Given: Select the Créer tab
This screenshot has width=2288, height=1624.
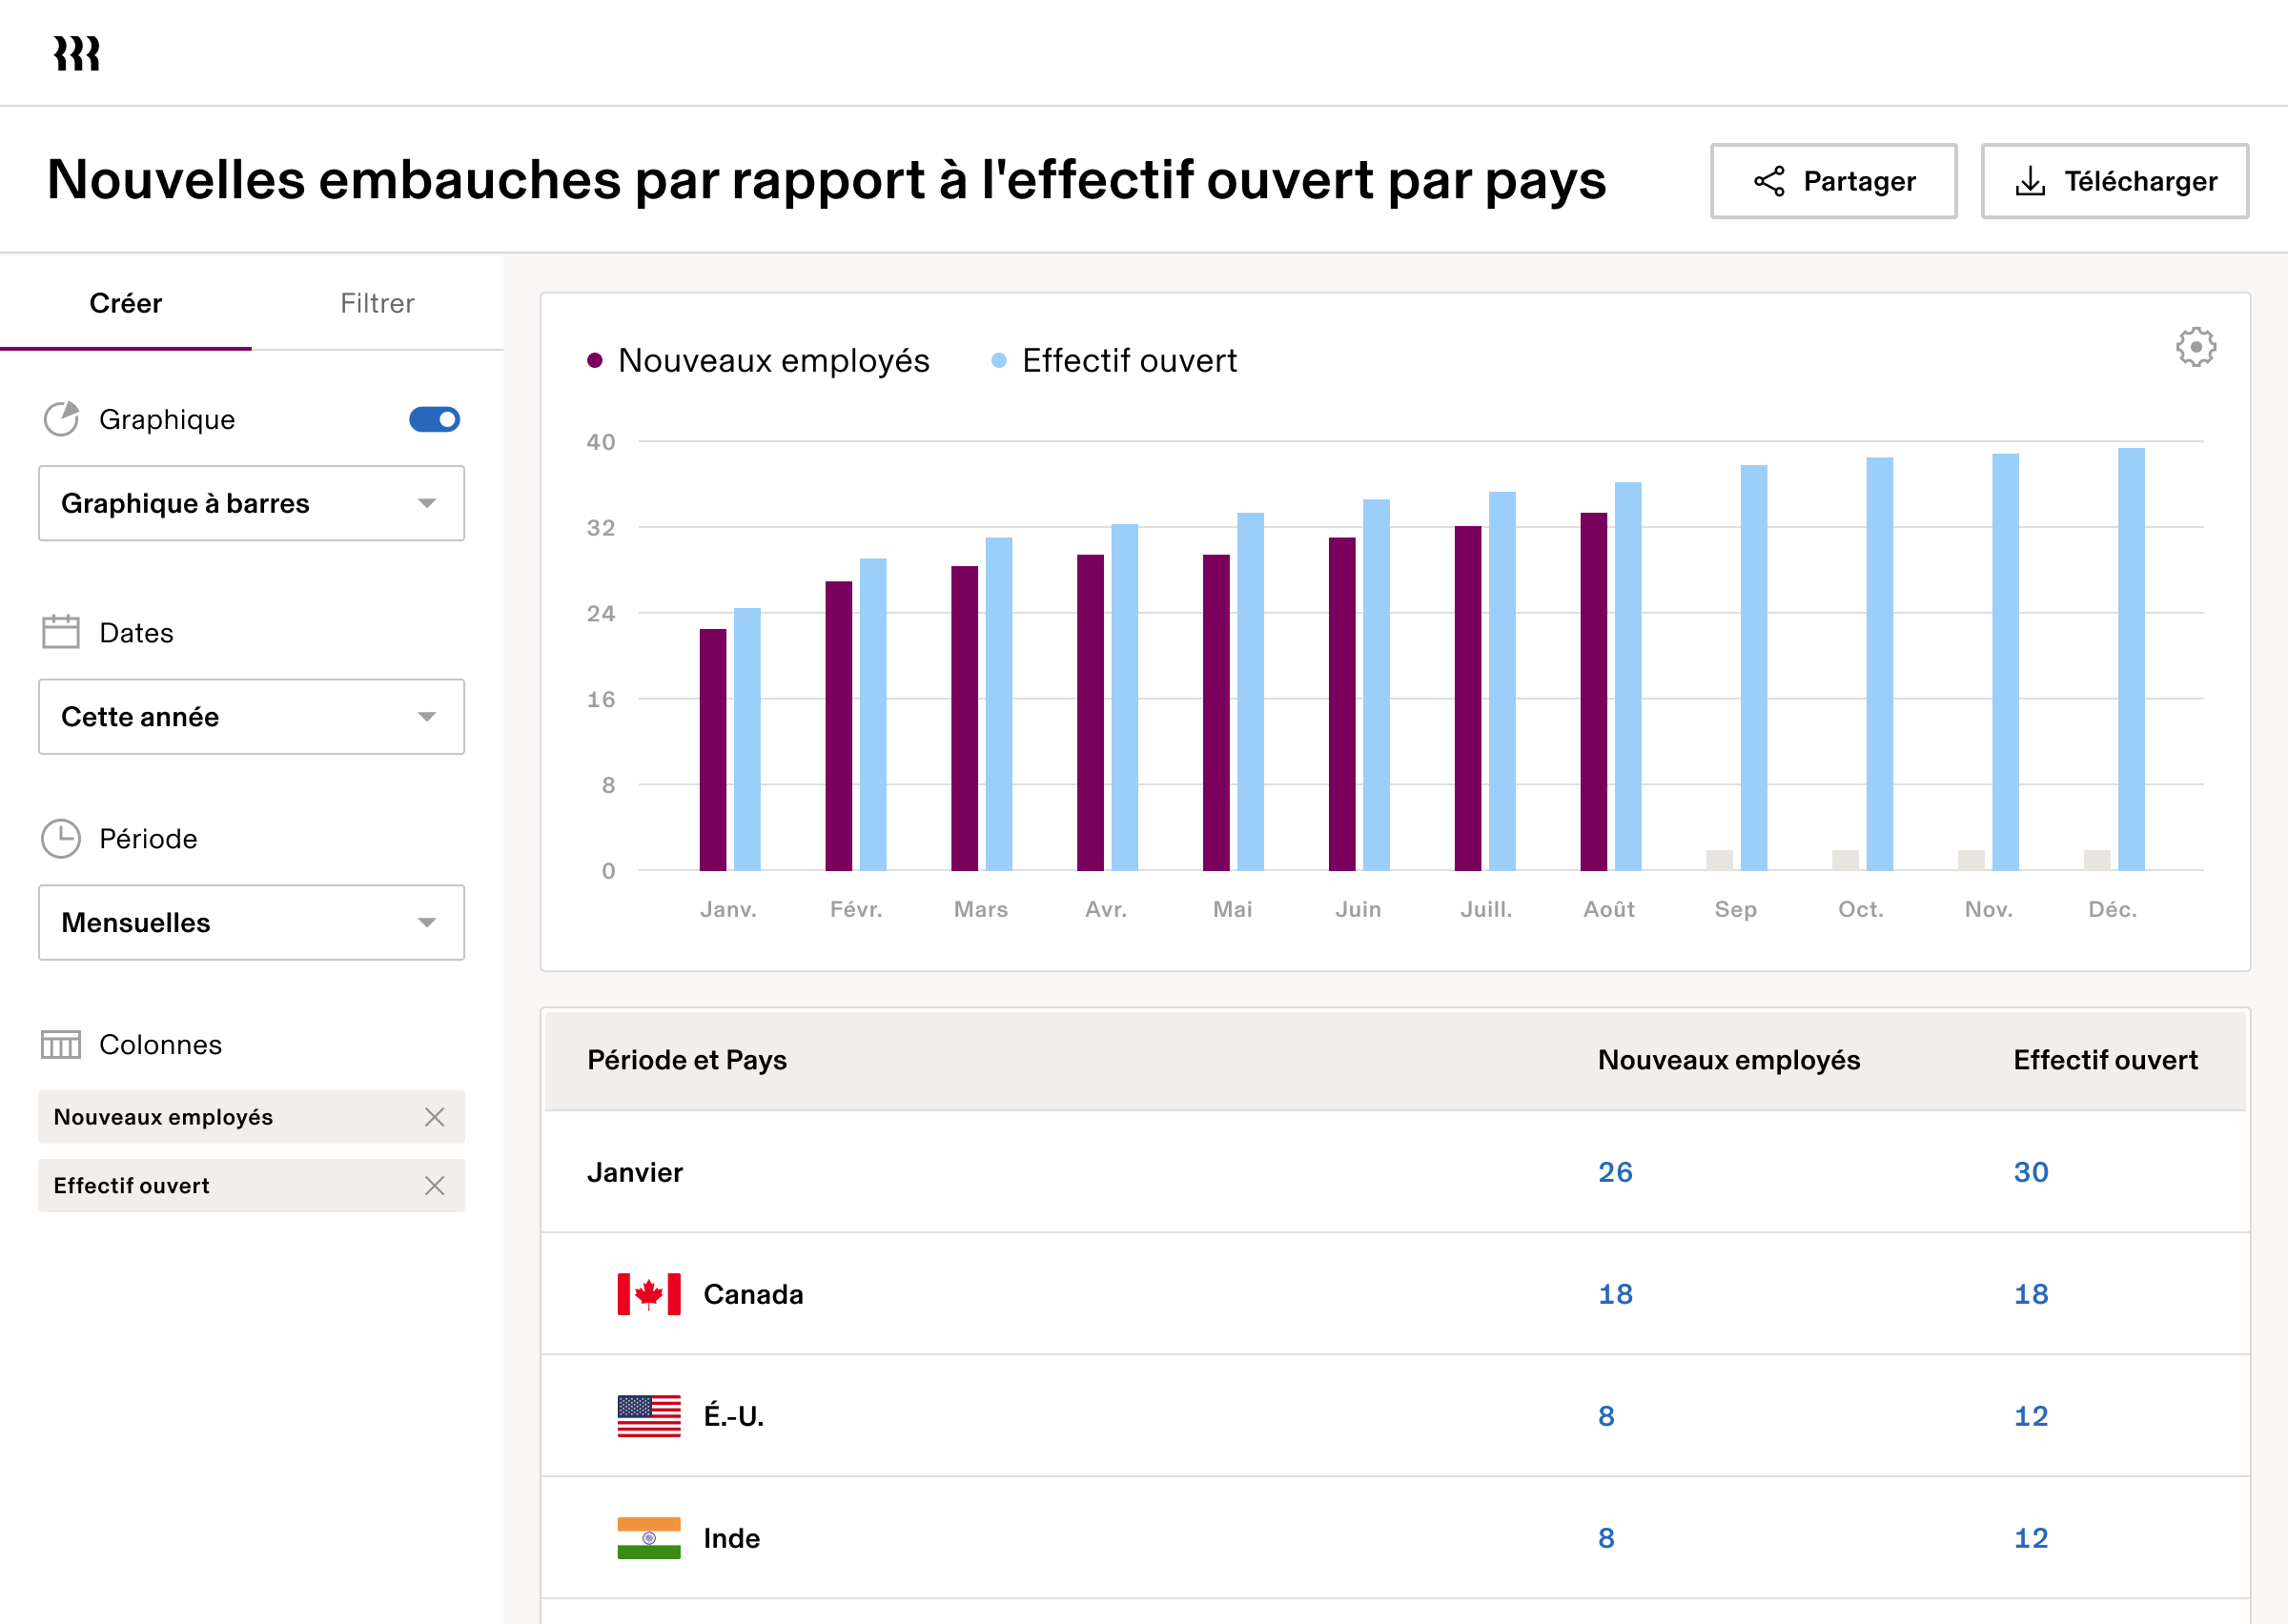Looking at the screenshot, I should 125,303.
